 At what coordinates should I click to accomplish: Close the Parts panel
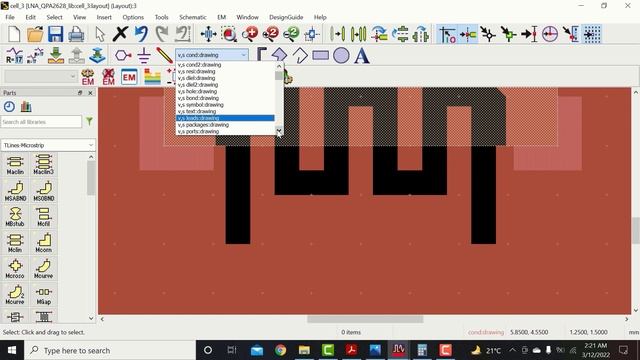pyautogui.click(x=90, y=93)
